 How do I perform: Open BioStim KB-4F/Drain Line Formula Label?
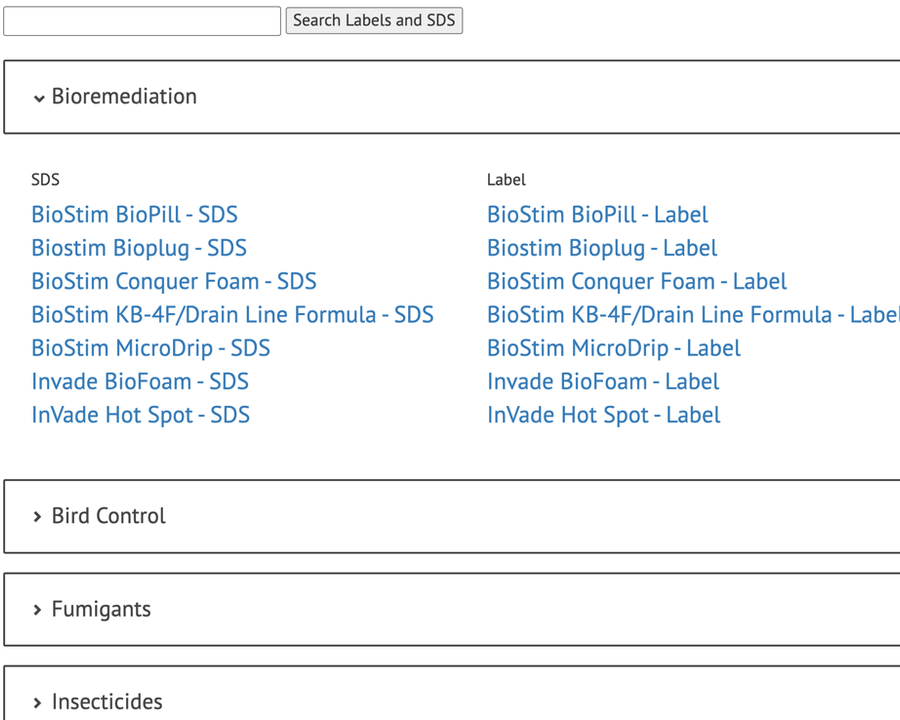point(693,314)
